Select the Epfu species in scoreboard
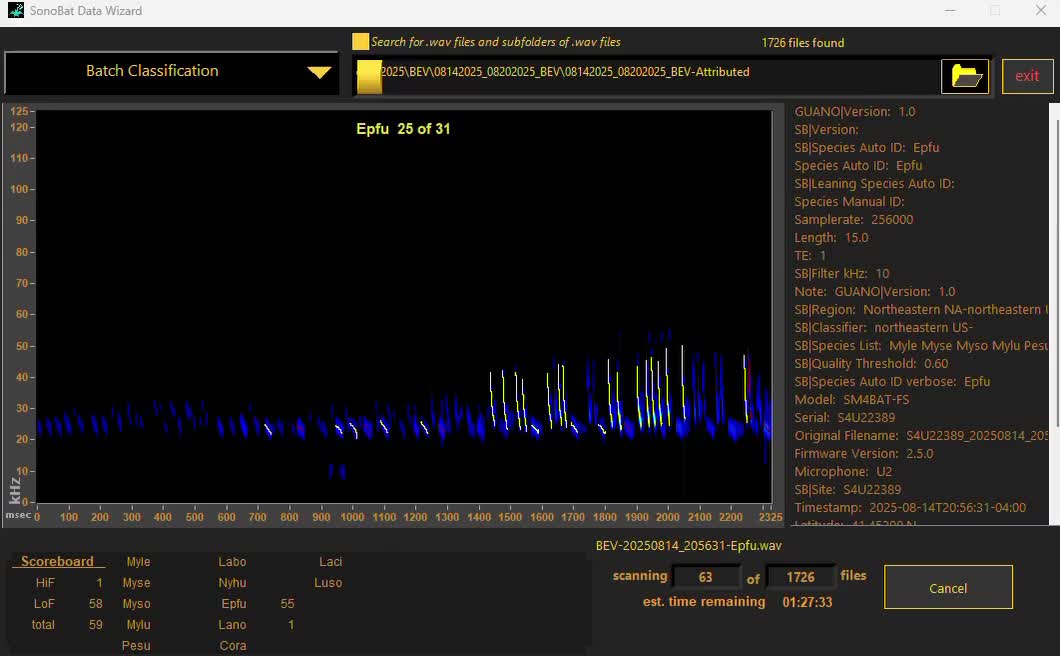Image resolution: width=1060 pixels, height=656 pixels. 234,604
